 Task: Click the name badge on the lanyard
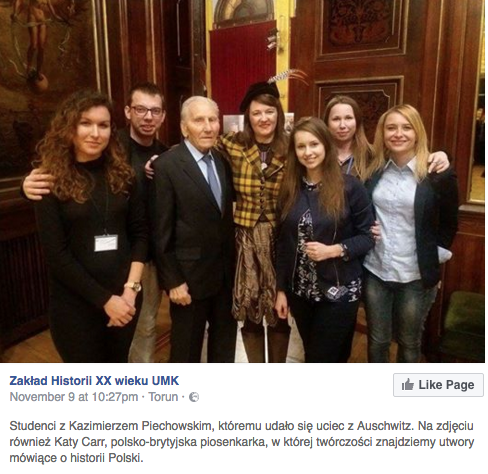click(x=106, y=243)
